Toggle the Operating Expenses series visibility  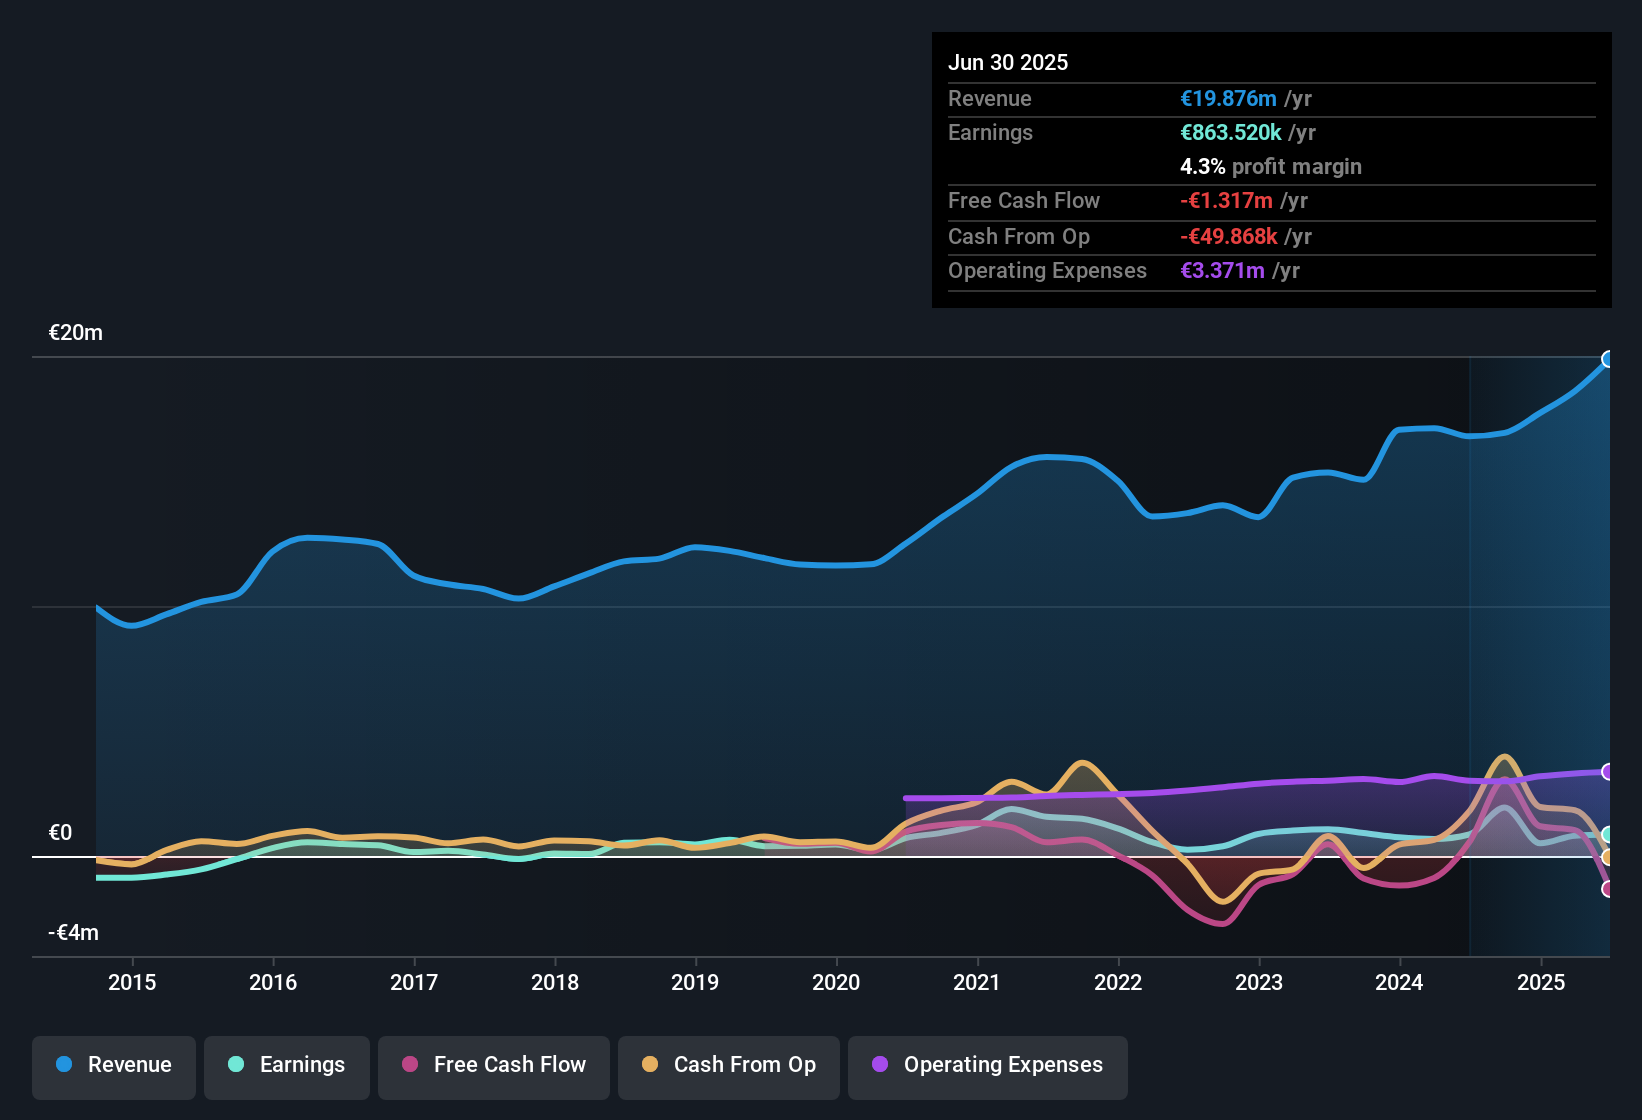point(987,1065)
